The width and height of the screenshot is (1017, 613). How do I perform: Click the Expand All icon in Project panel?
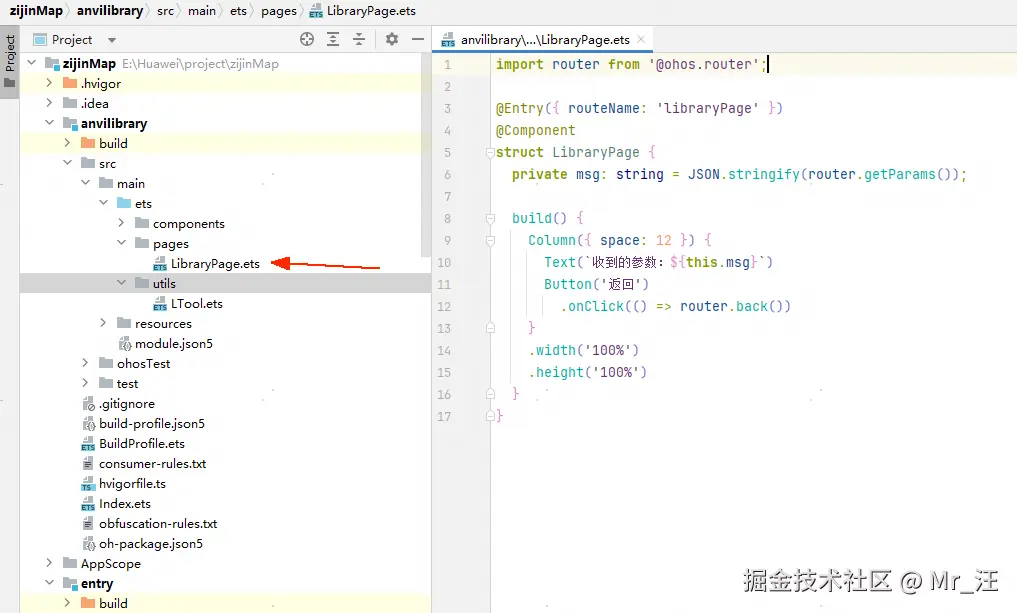[x=333, y=40]
